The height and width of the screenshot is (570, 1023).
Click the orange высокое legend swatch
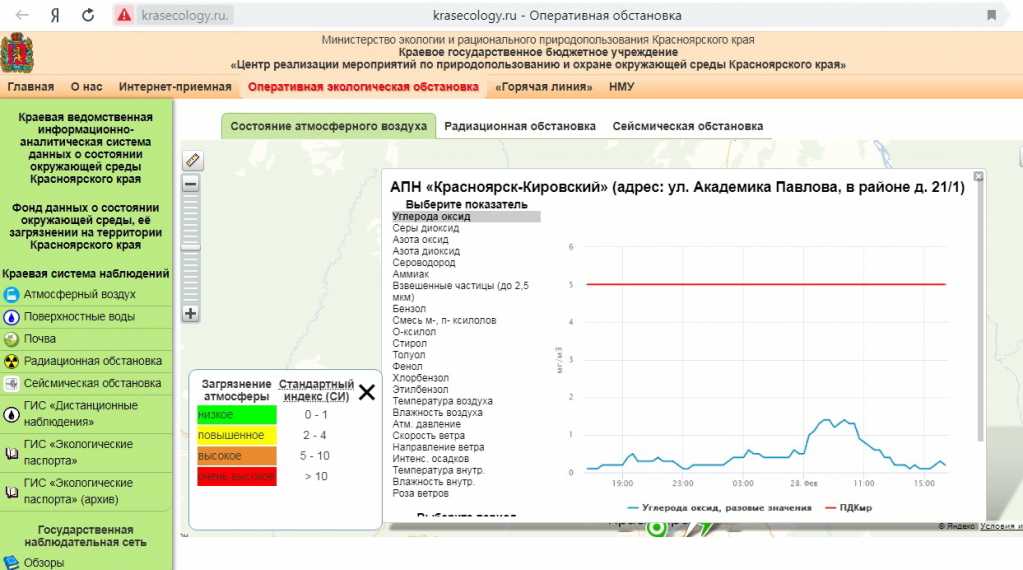click(237, 456)
